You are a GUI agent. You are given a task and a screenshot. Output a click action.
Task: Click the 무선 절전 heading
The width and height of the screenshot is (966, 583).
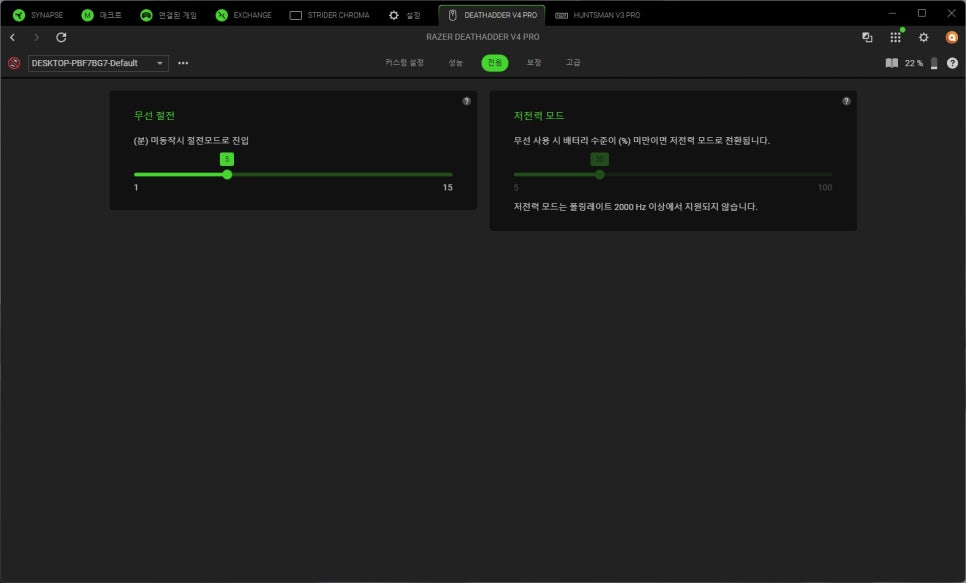pyautogui.click(x=154, y=115)
